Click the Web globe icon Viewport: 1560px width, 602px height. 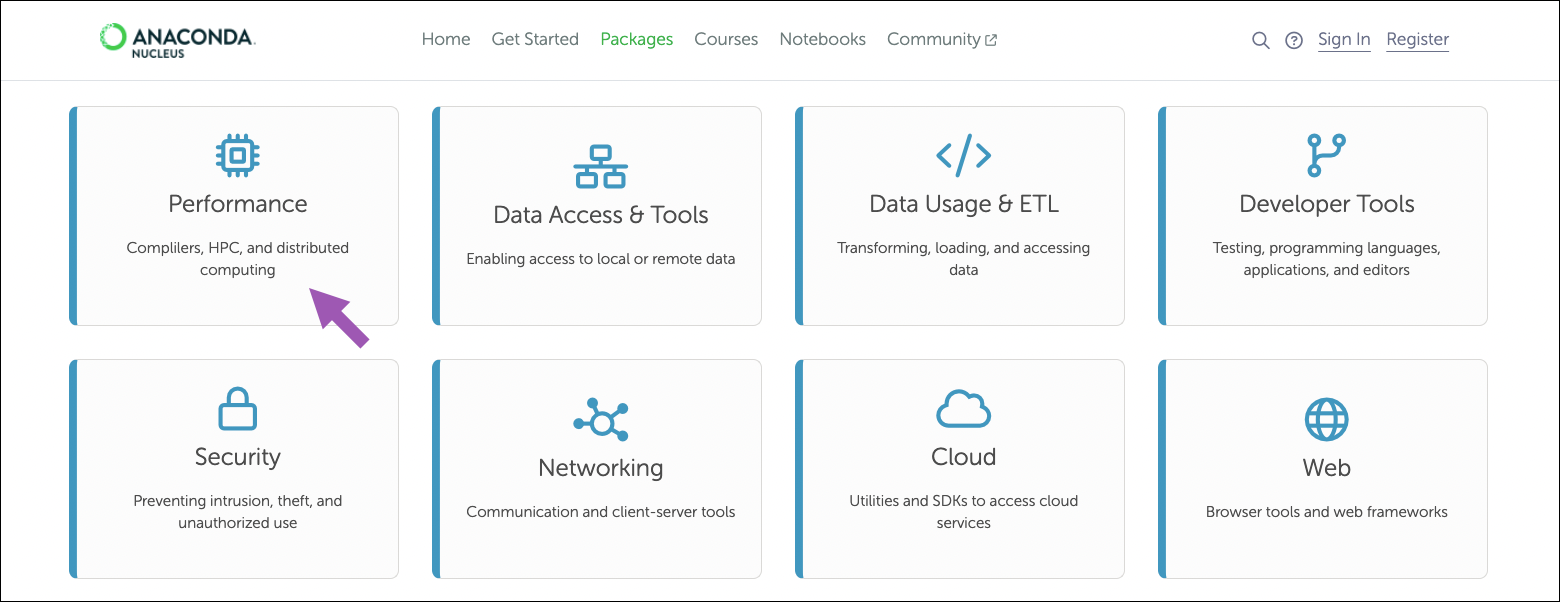[1327, 420]
